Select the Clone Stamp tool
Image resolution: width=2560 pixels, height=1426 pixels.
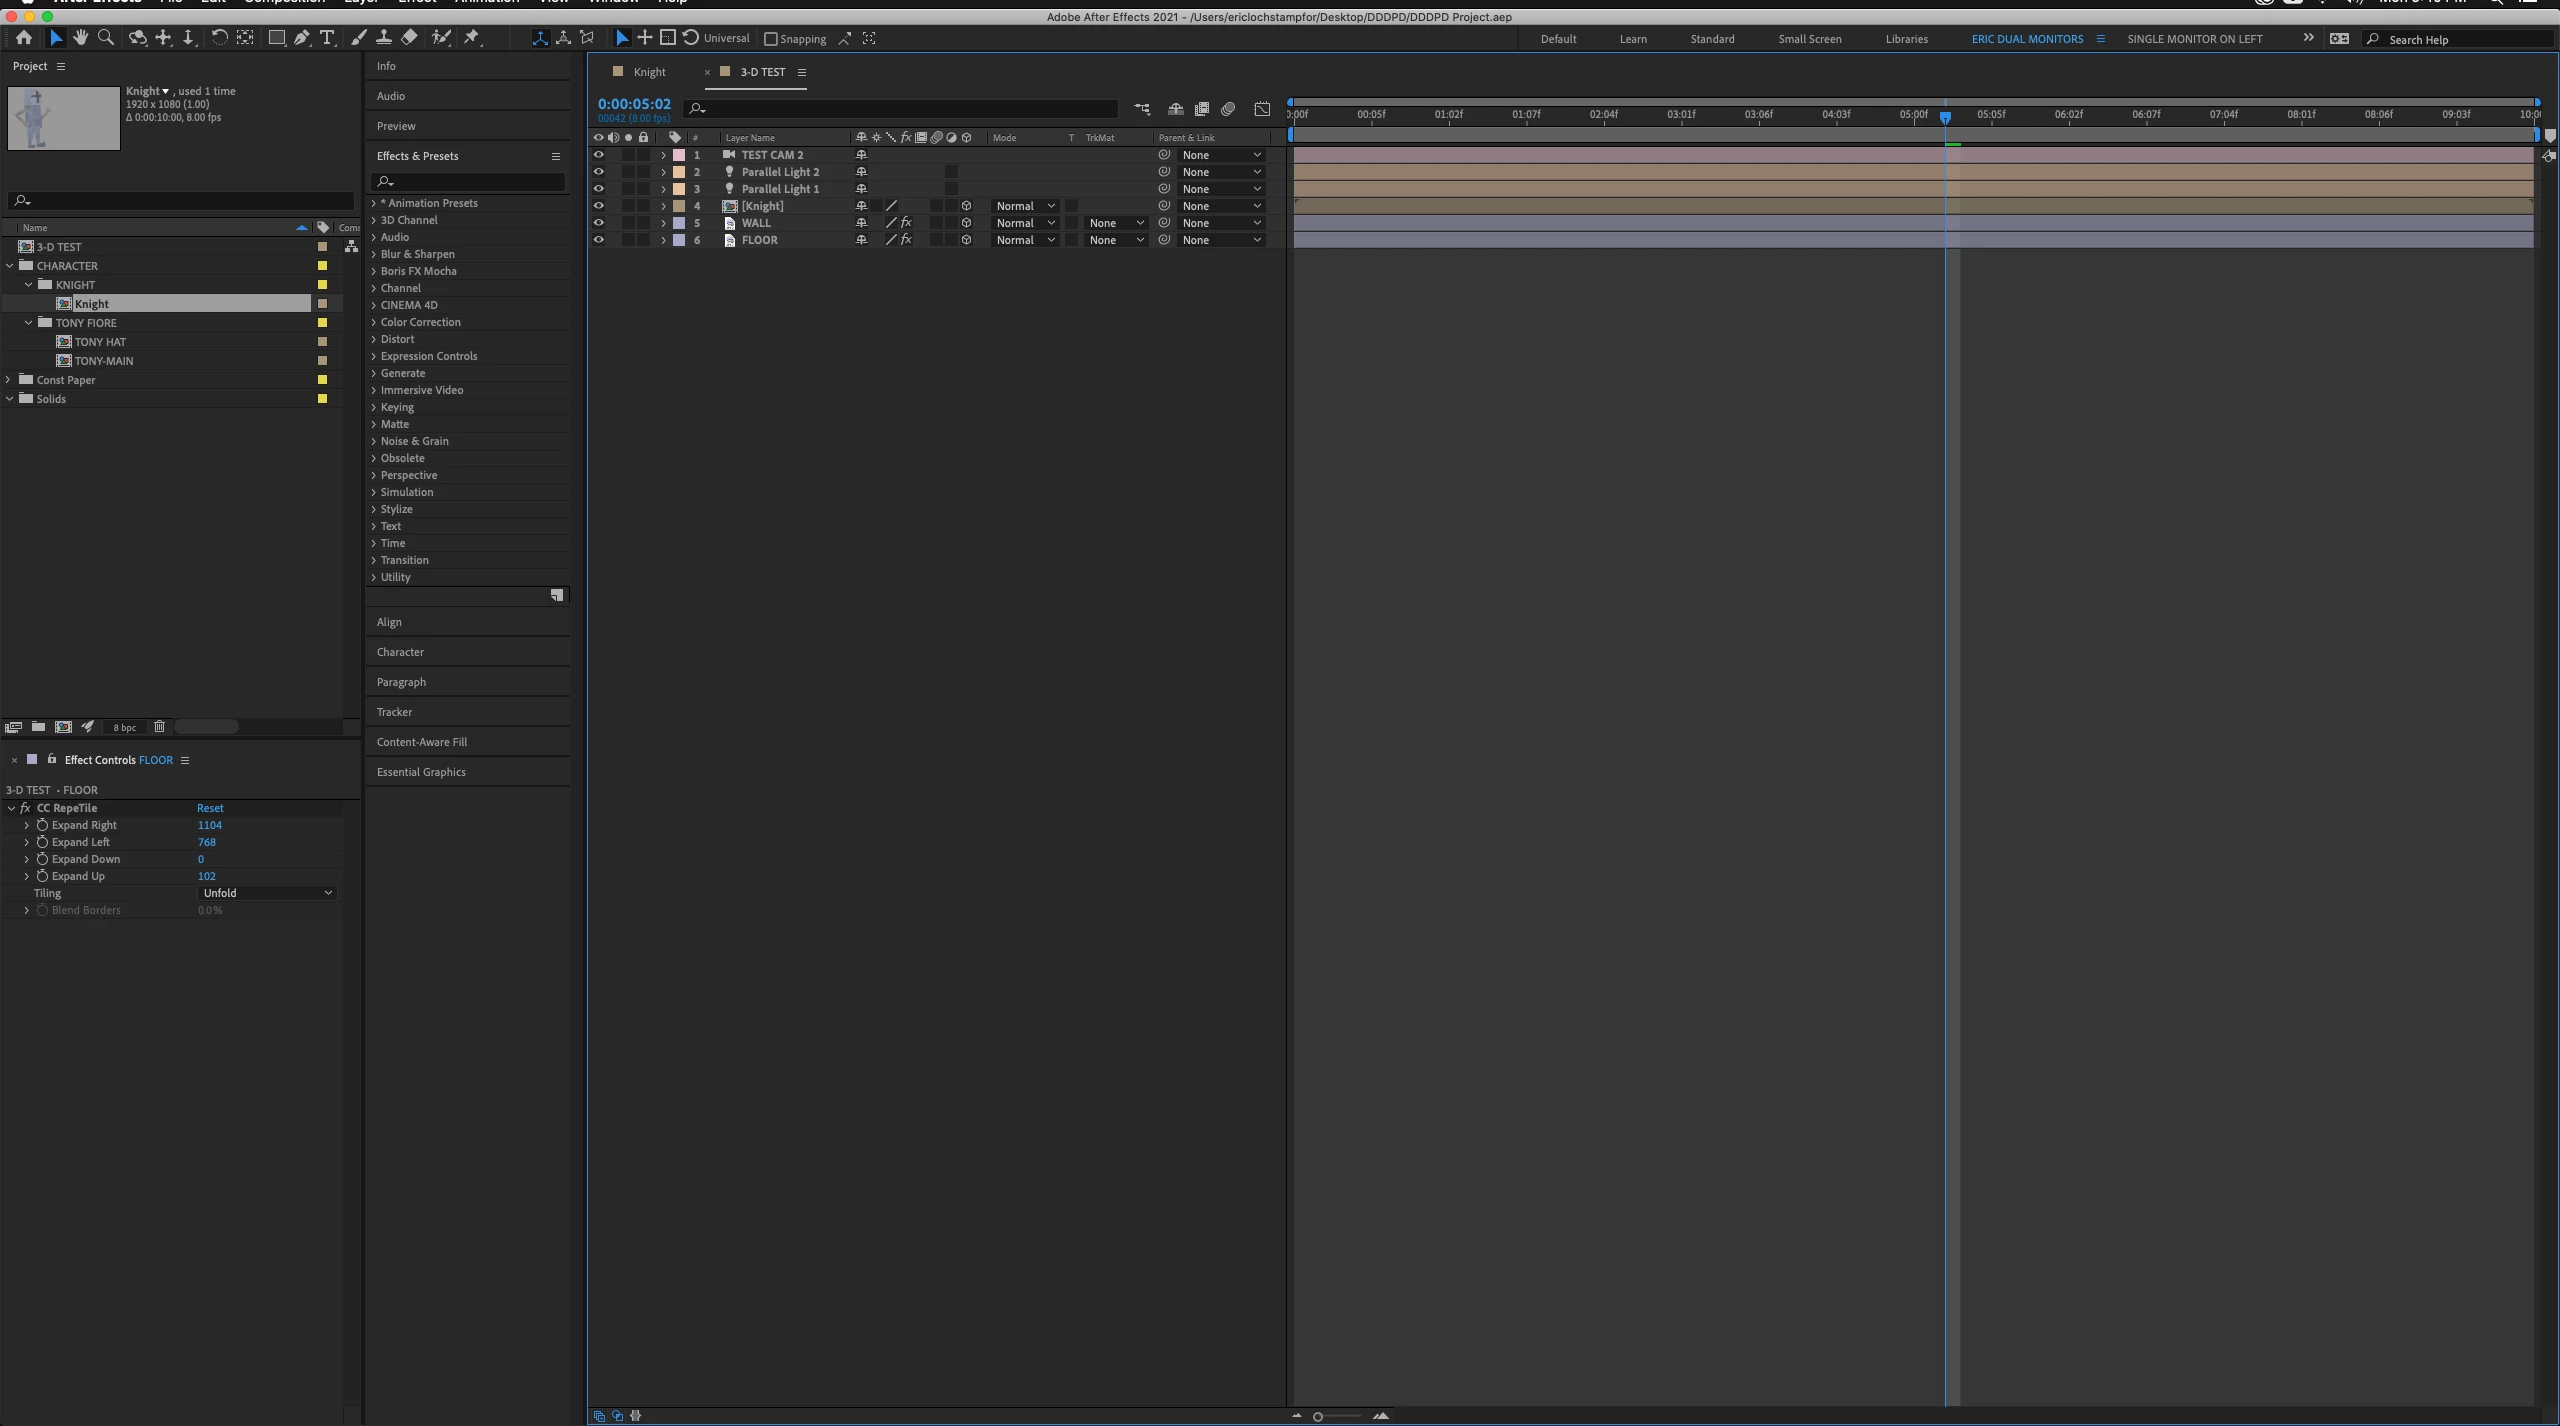click(x=384, y=38)
